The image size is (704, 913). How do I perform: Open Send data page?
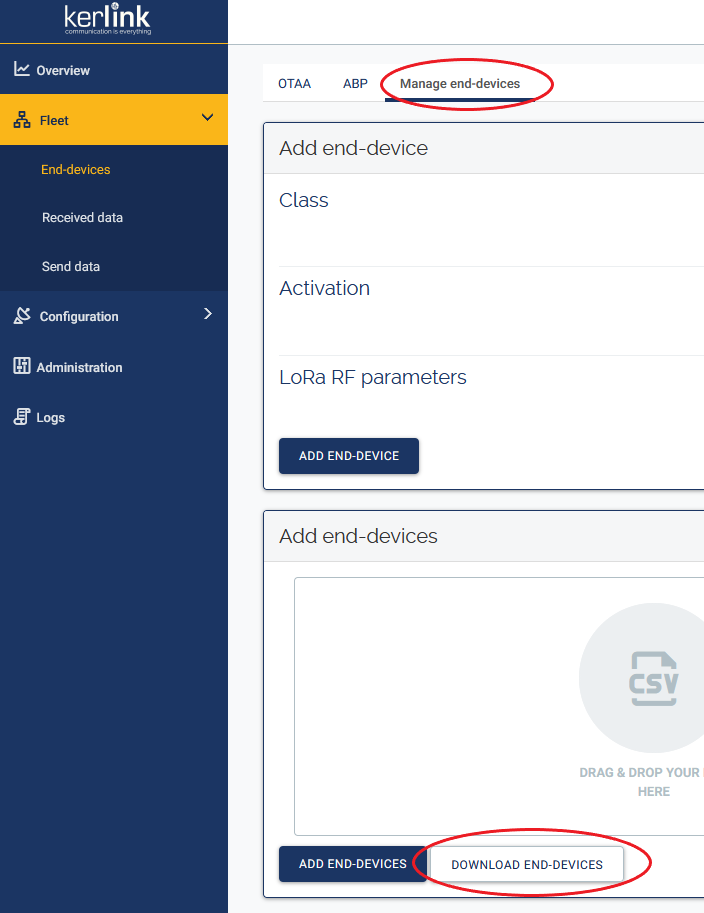(x=71, y=267)
